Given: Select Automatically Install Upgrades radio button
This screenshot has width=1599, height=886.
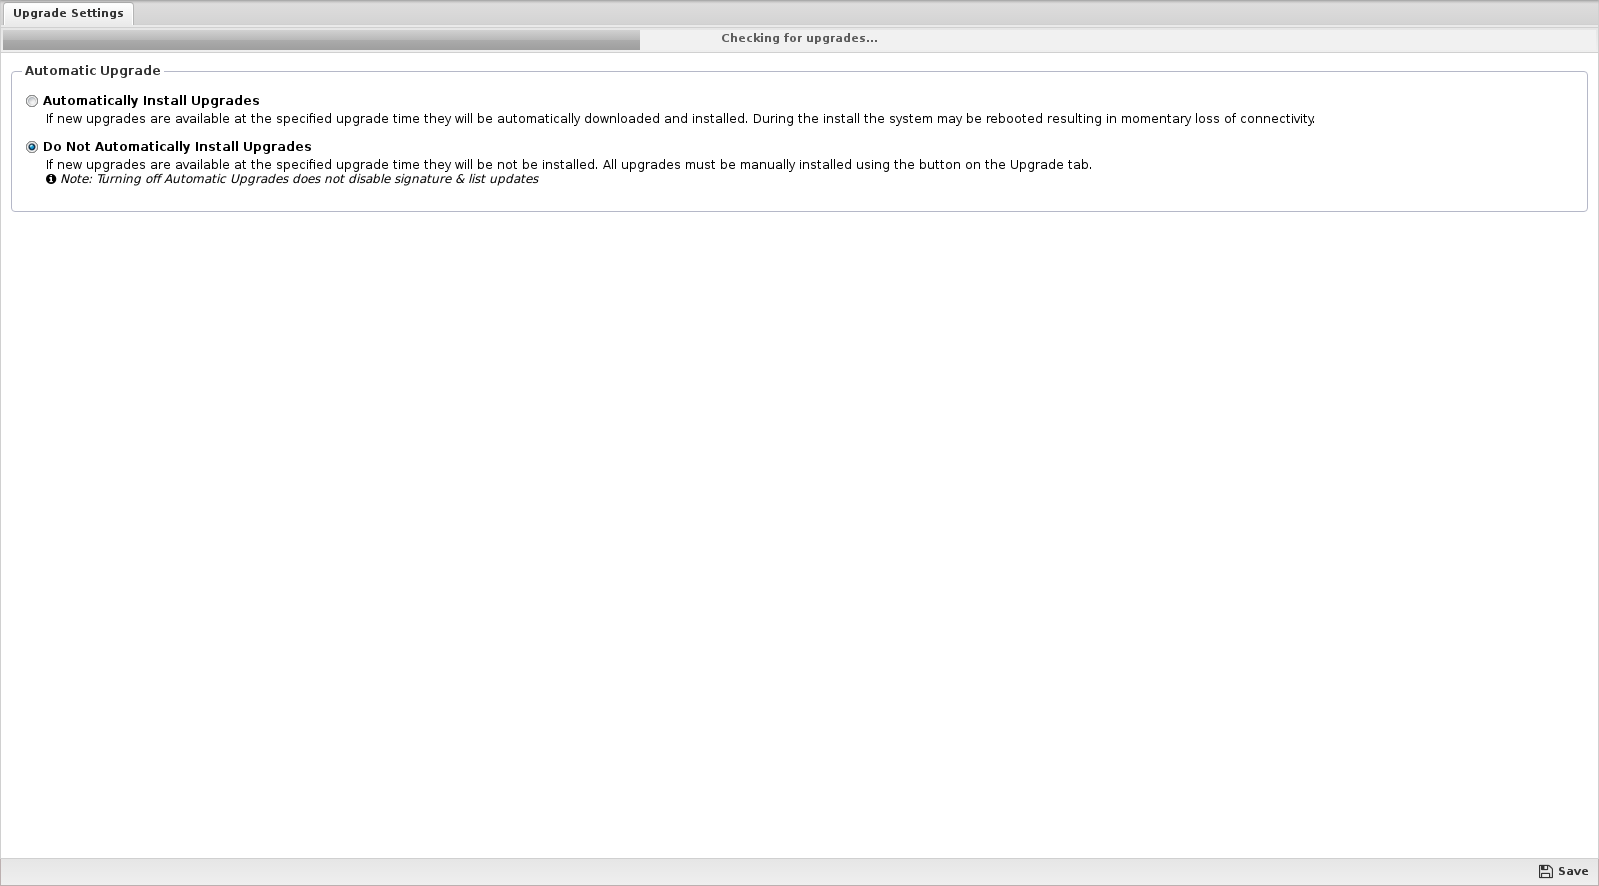Looking at the screenshot, I should 32,101.
